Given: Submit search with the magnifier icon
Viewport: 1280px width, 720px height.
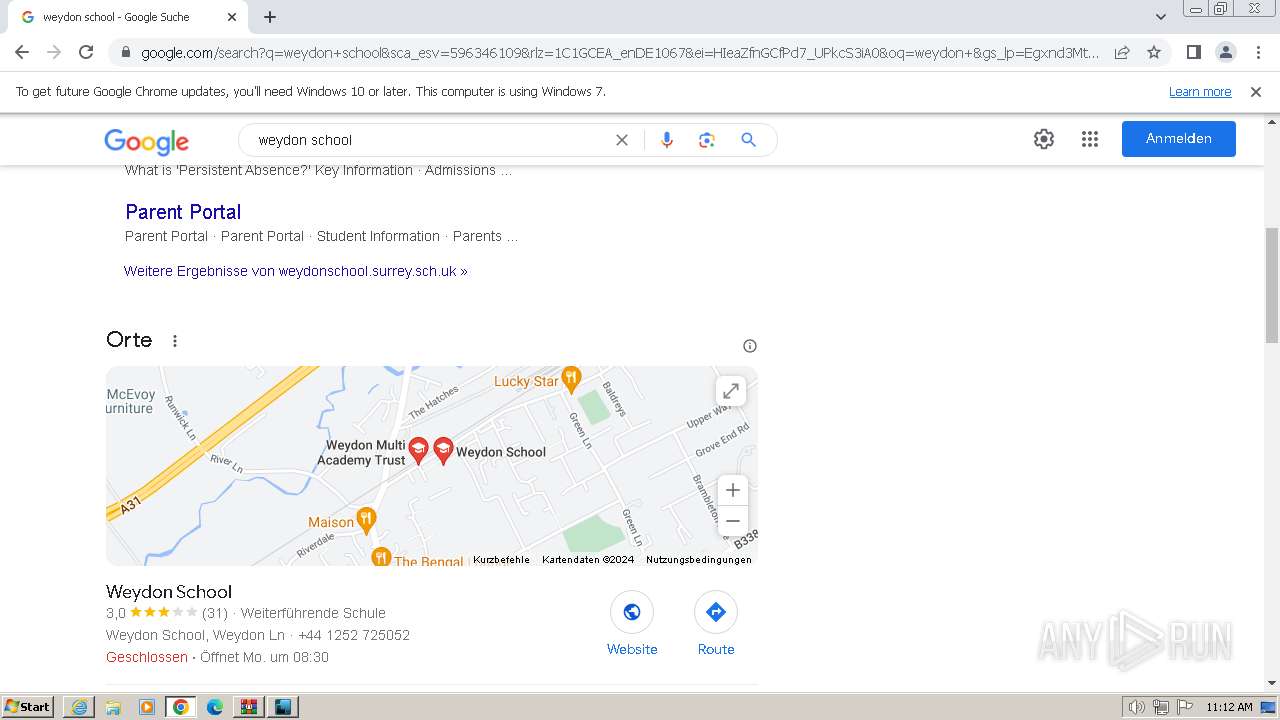Looking at the screenshot, I should point(748,140).
